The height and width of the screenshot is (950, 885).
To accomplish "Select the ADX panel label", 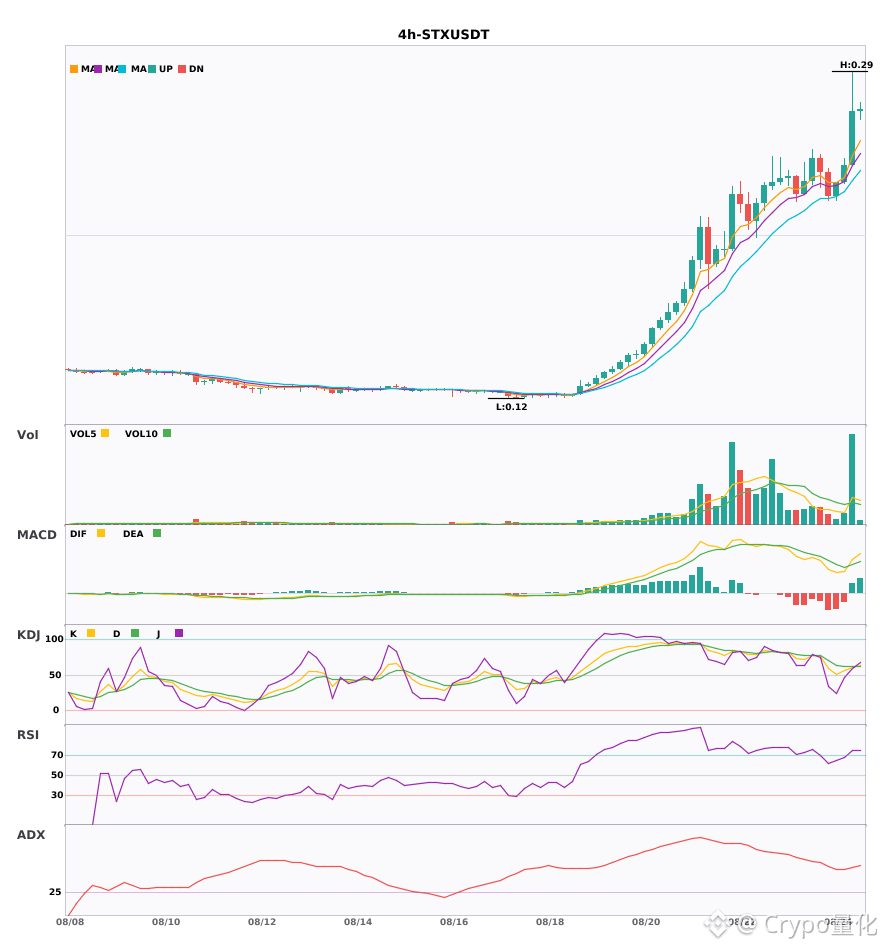I will click(31, 835).
